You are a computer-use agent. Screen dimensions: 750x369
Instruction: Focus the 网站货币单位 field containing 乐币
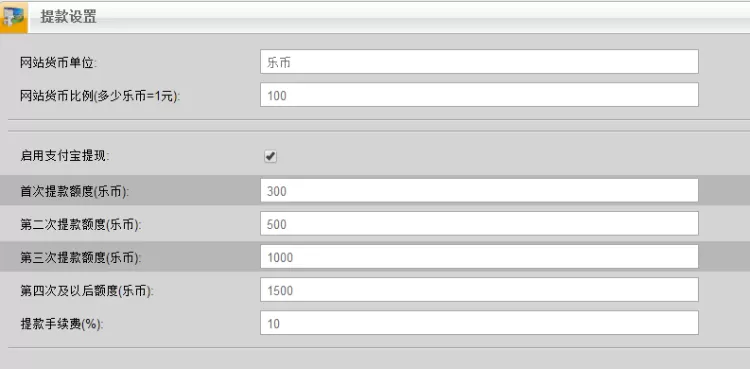(479, 62)
